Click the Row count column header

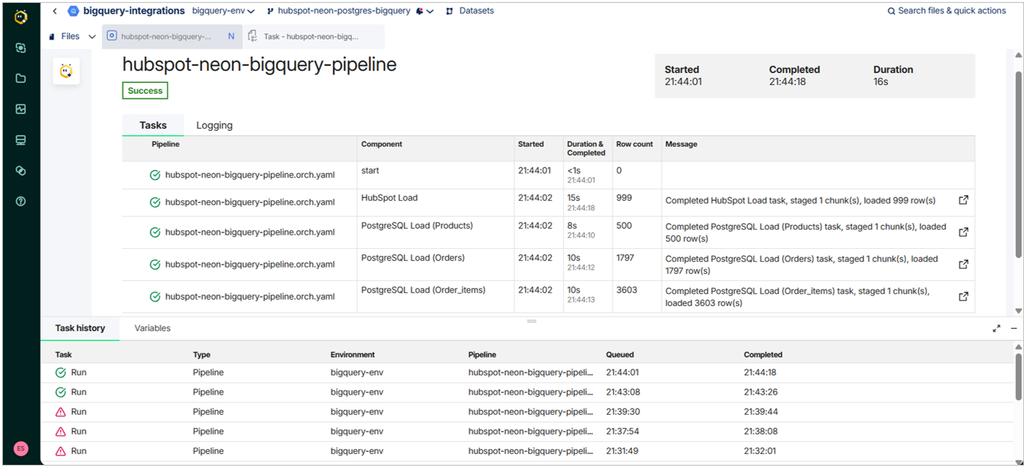[635, 144]
